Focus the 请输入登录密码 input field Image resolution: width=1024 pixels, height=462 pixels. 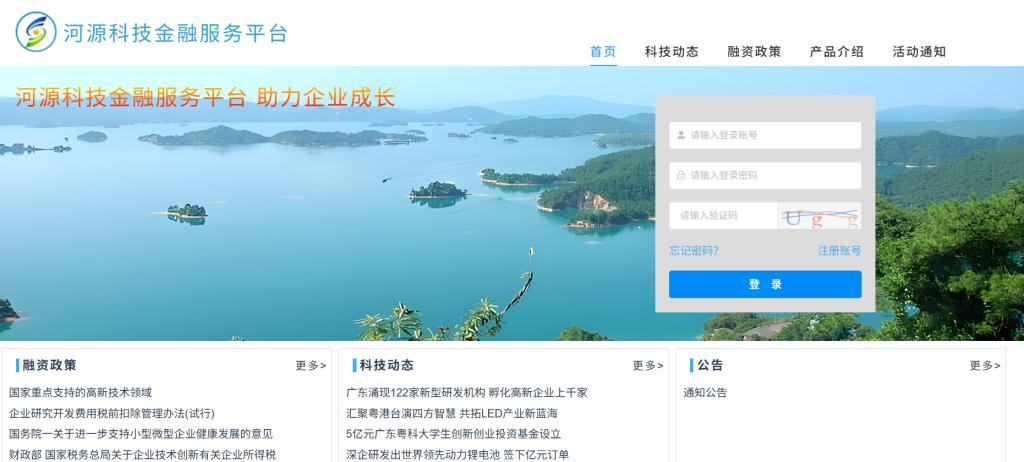coord(765,175)
